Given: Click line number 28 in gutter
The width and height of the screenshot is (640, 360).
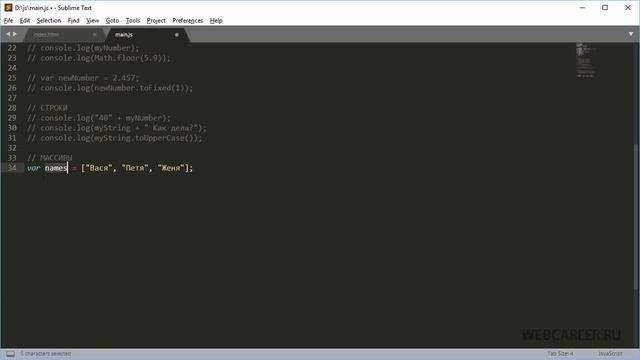Looking at the screenshot, I should coord(12,108).
